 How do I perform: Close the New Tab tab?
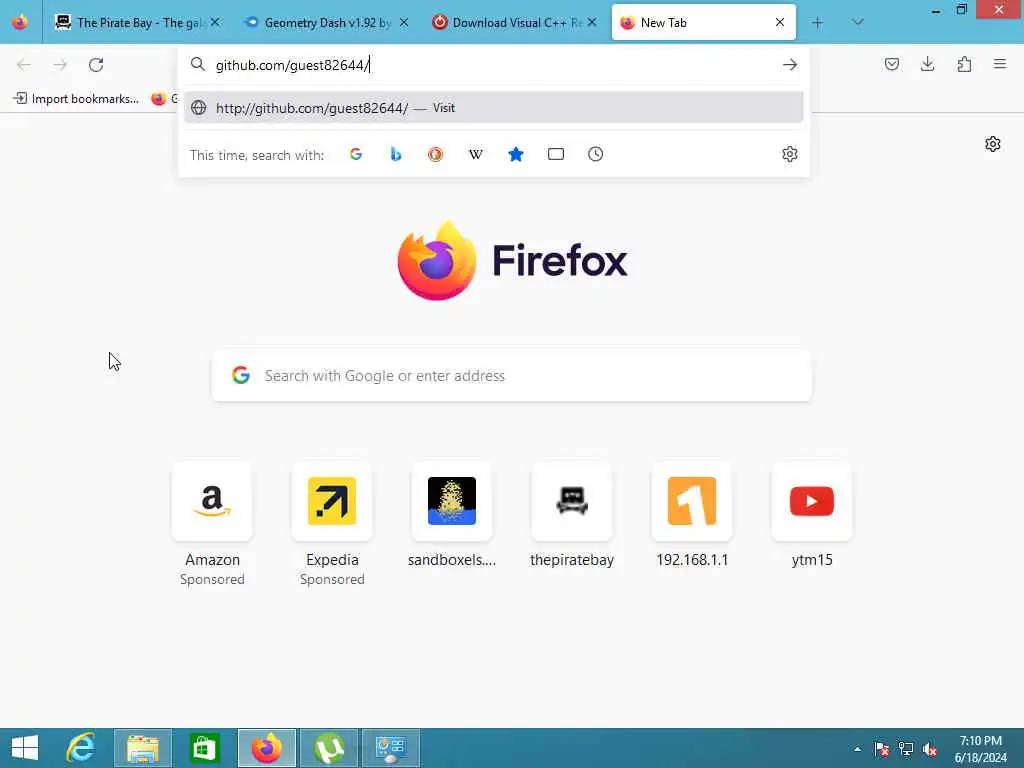(x=780, y=23)
